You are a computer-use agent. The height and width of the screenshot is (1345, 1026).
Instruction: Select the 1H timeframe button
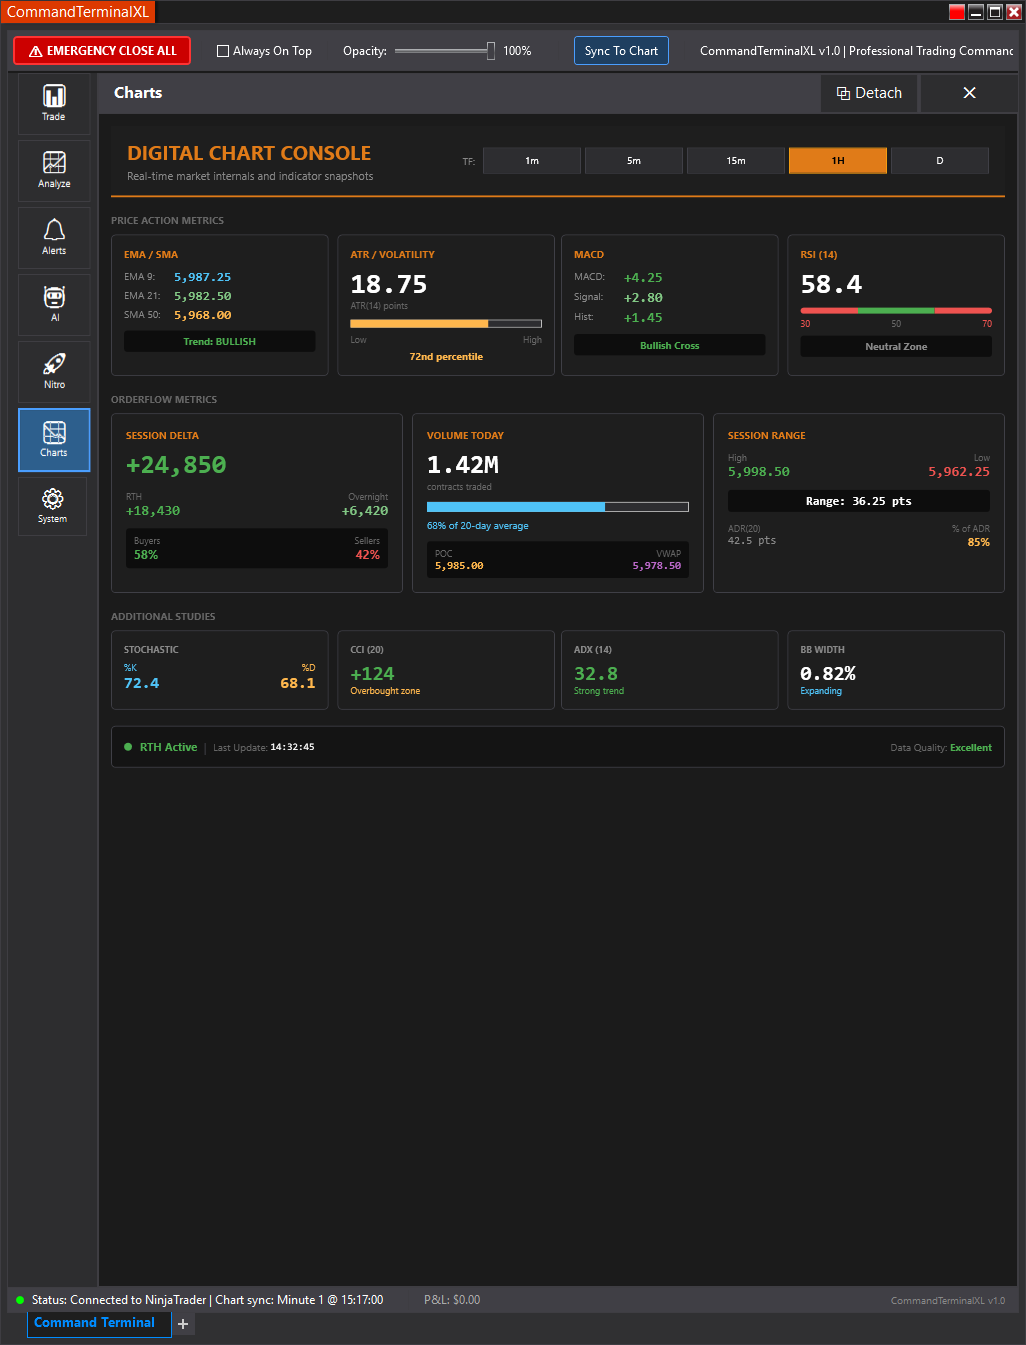[x=838, y=161]
